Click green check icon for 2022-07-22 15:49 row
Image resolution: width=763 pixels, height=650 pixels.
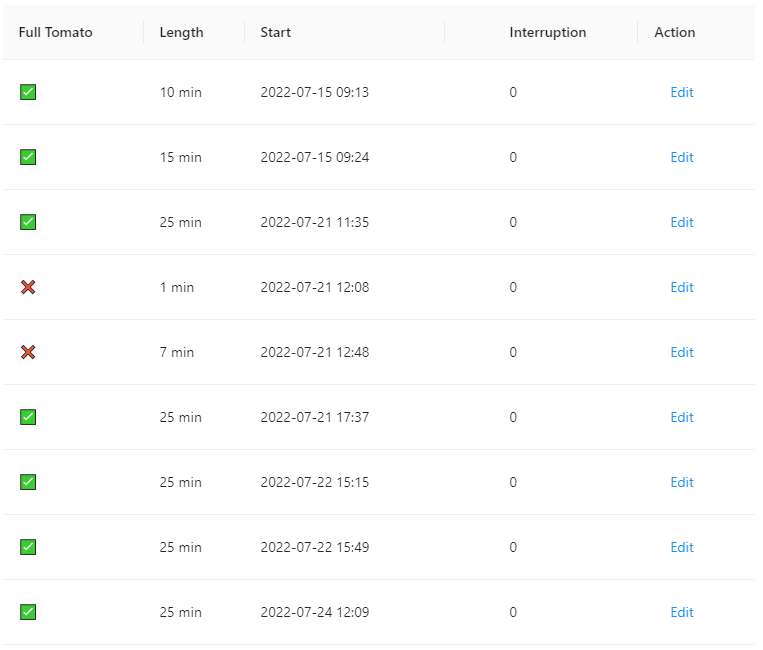pyautogui.click(x=28, y=547)
